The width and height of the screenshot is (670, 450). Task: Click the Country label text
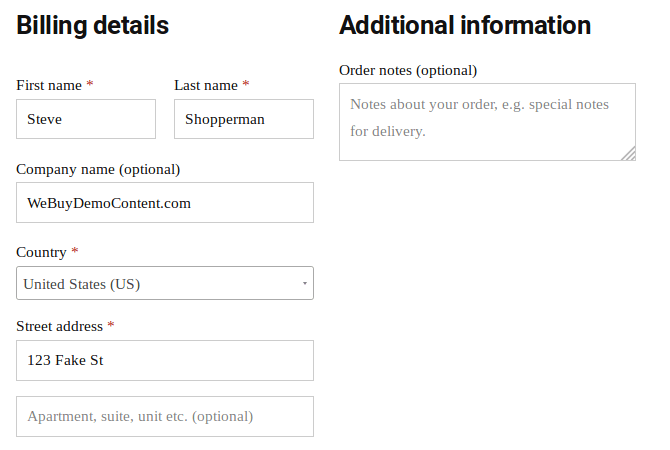coord(41,253)
